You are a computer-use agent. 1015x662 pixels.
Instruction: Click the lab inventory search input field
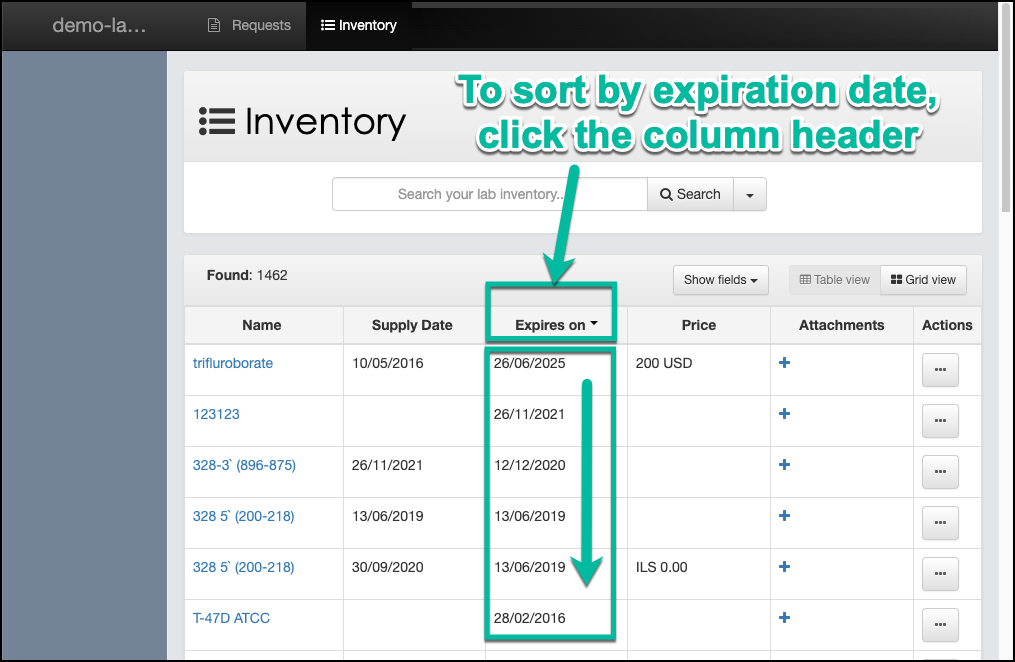(489, 194)
